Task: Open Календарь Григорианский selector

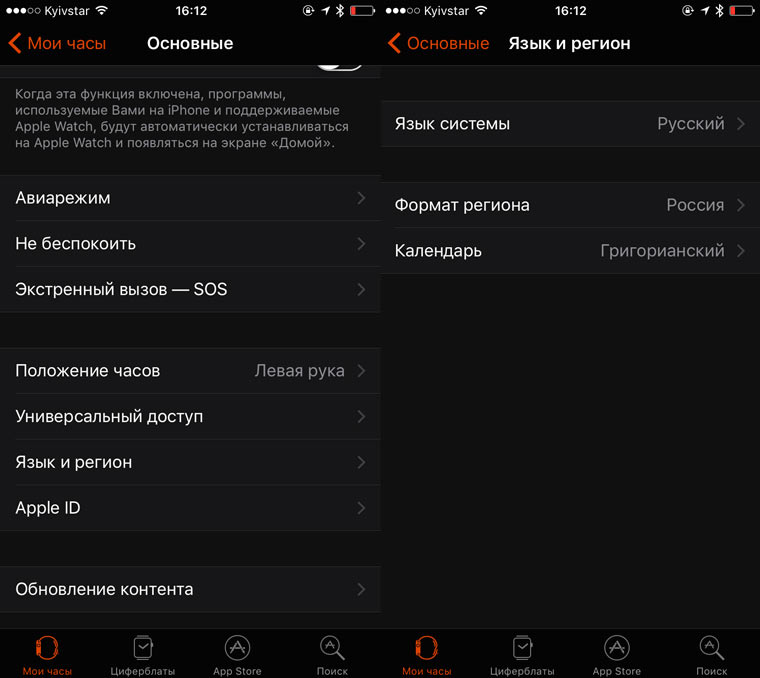Action: coord(570,251)
